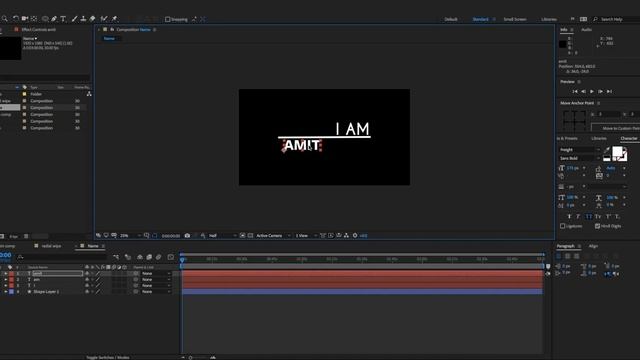The width and height of the screenshot is (640, 360).
Task: Select the Roto Brush tool
Action: (x=104, y=19)
